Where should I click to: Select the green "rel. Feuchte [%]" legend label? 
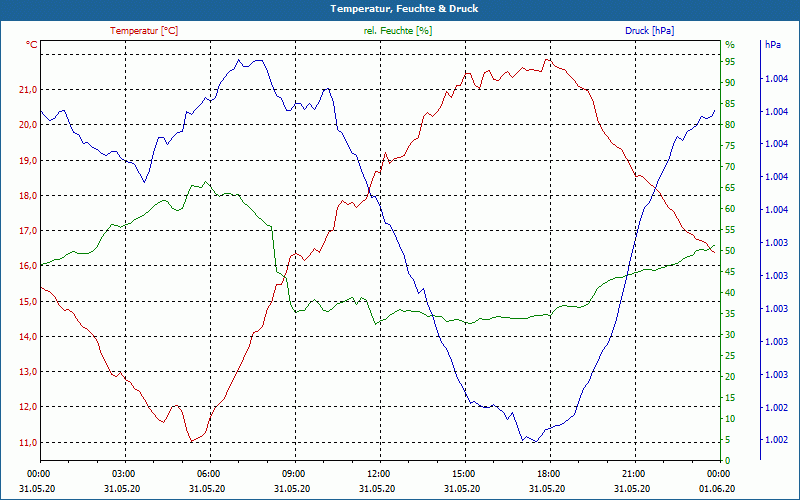[398, 31]
